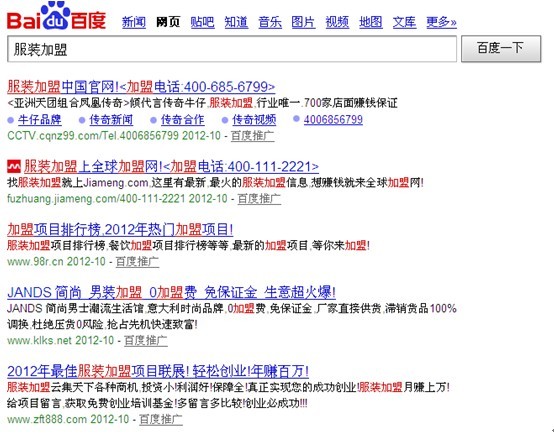Click the URL text CCTV.cqnz99.com/Tel.4006856799

(x=93, y=136)
